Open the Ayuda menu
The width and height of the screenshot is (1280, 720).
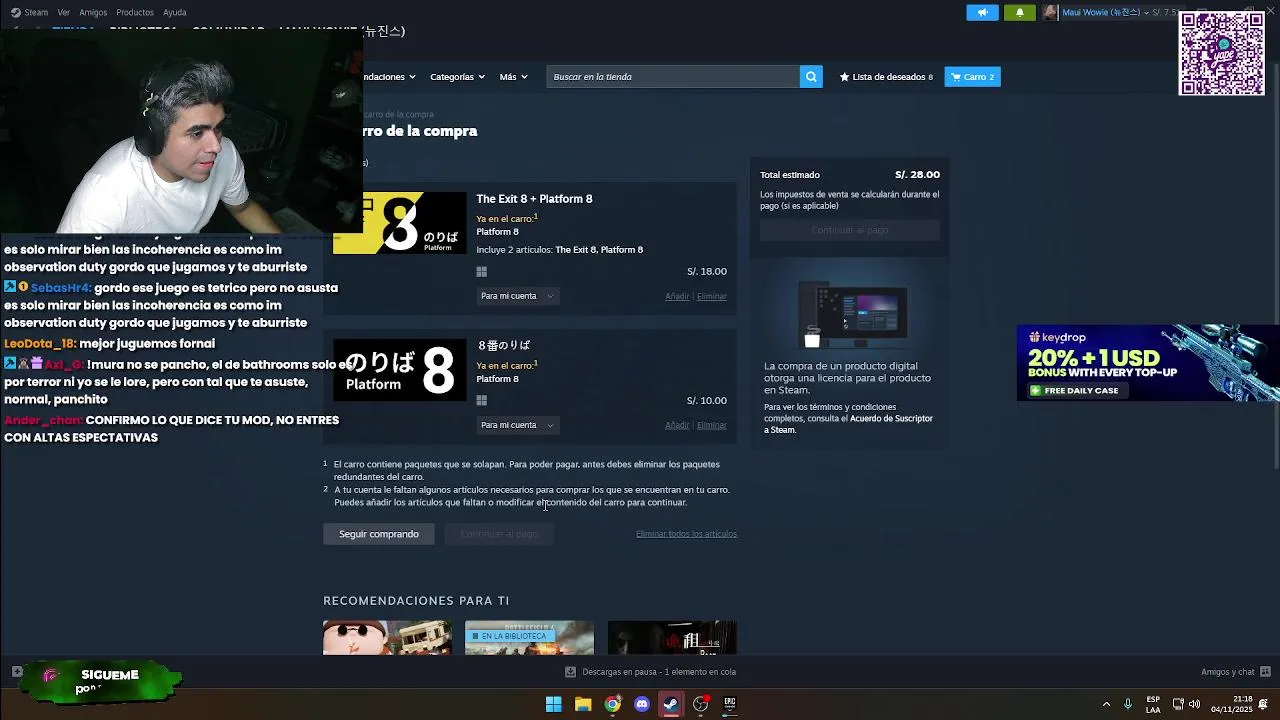[175, 12]
